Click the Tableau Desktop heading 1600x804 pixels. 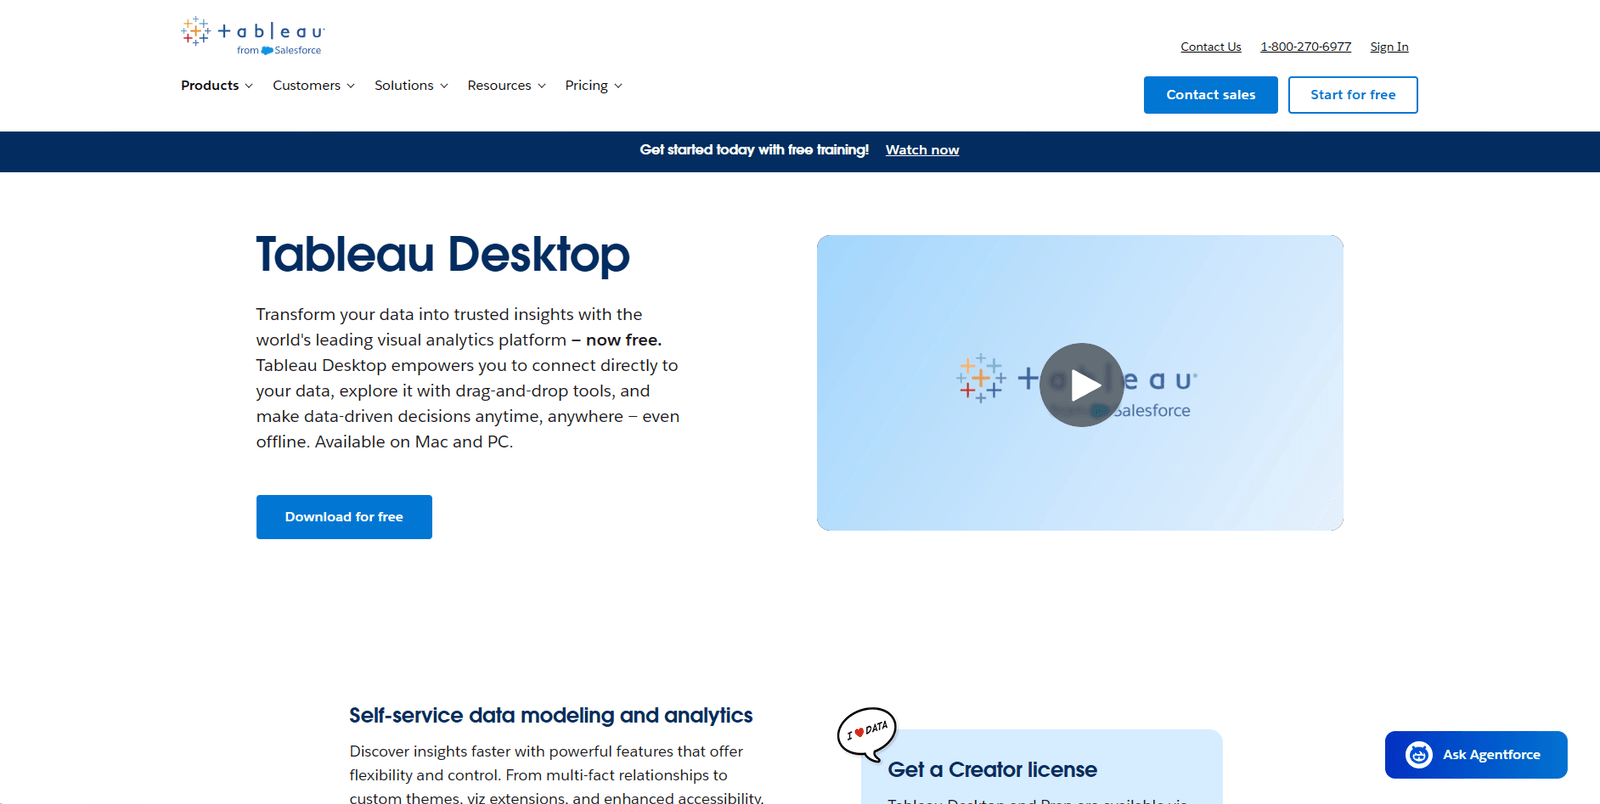coord(443,254)
